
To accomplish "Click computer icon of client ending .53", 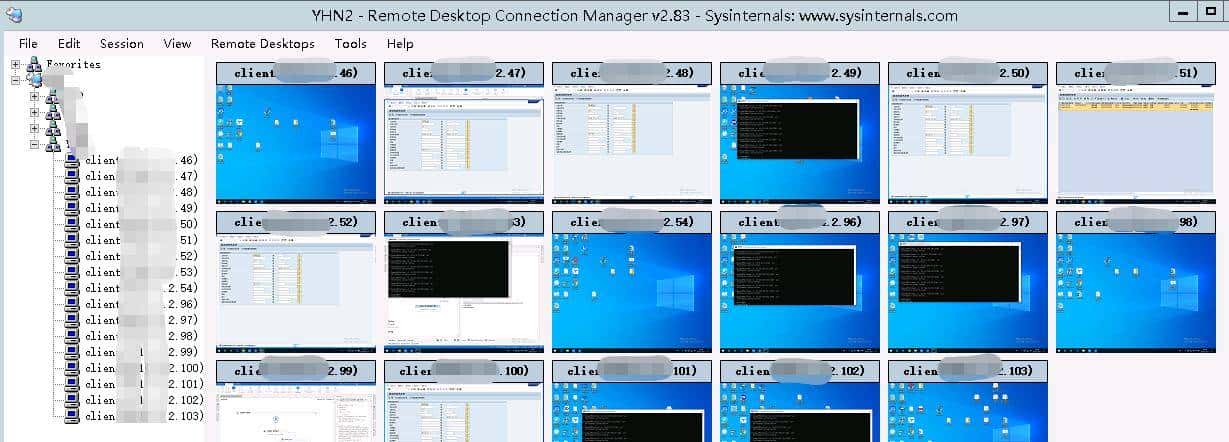I will (72, 272).
